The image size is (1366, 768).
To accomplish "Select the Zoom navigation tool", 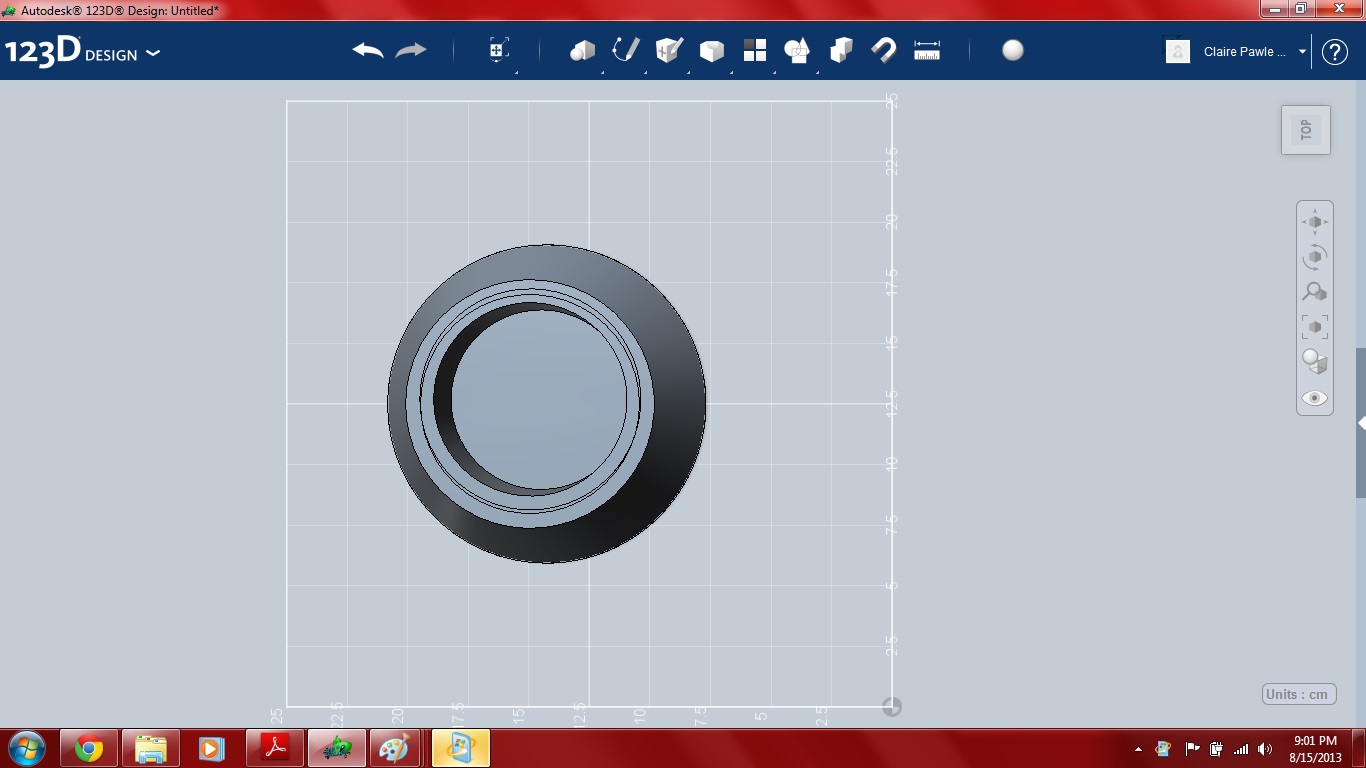I will pyautogui.click(x=1315, y=292).
